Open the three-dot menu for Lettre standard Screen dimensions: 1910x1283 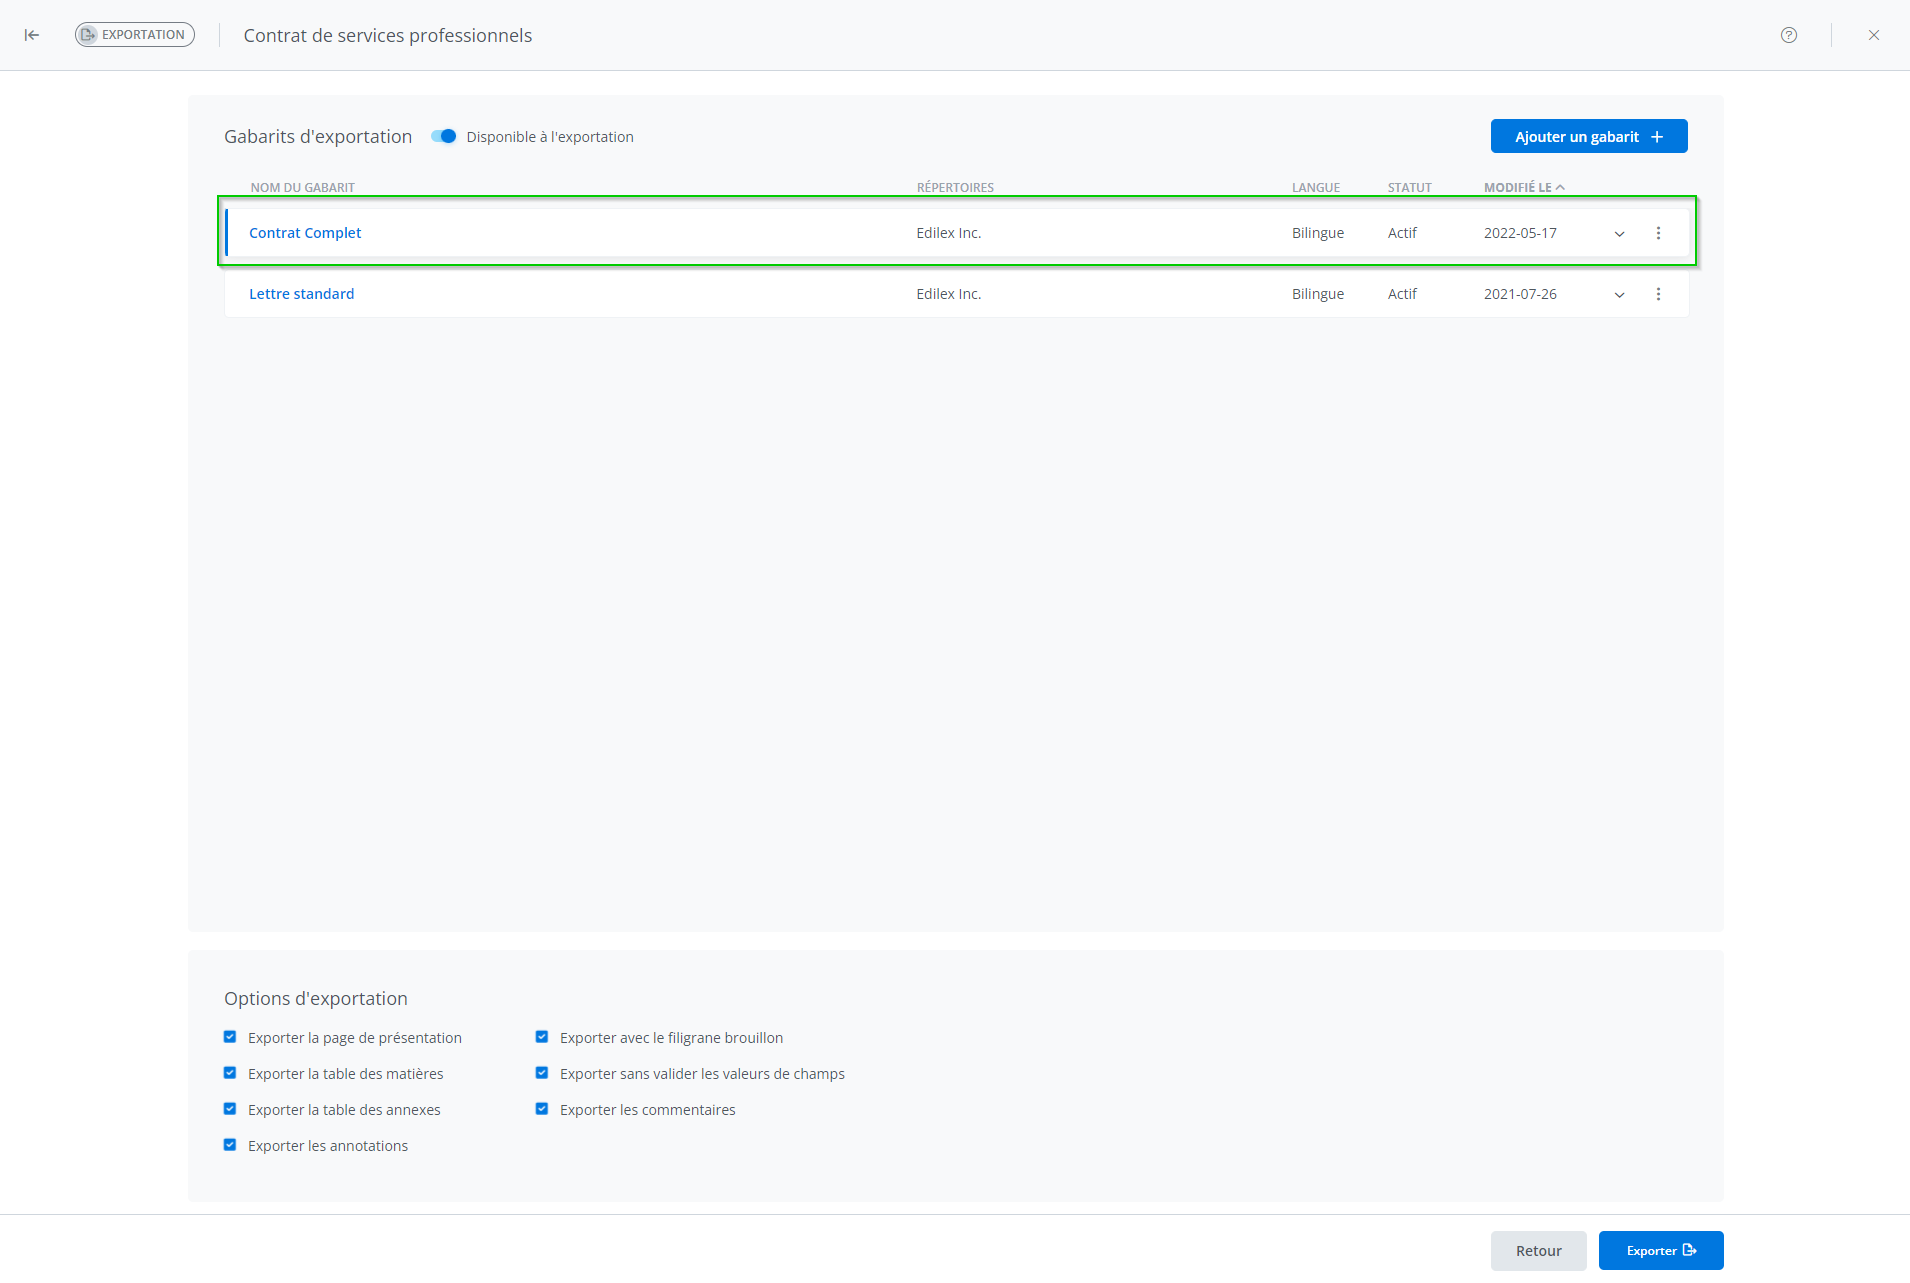pos(1658,294)
